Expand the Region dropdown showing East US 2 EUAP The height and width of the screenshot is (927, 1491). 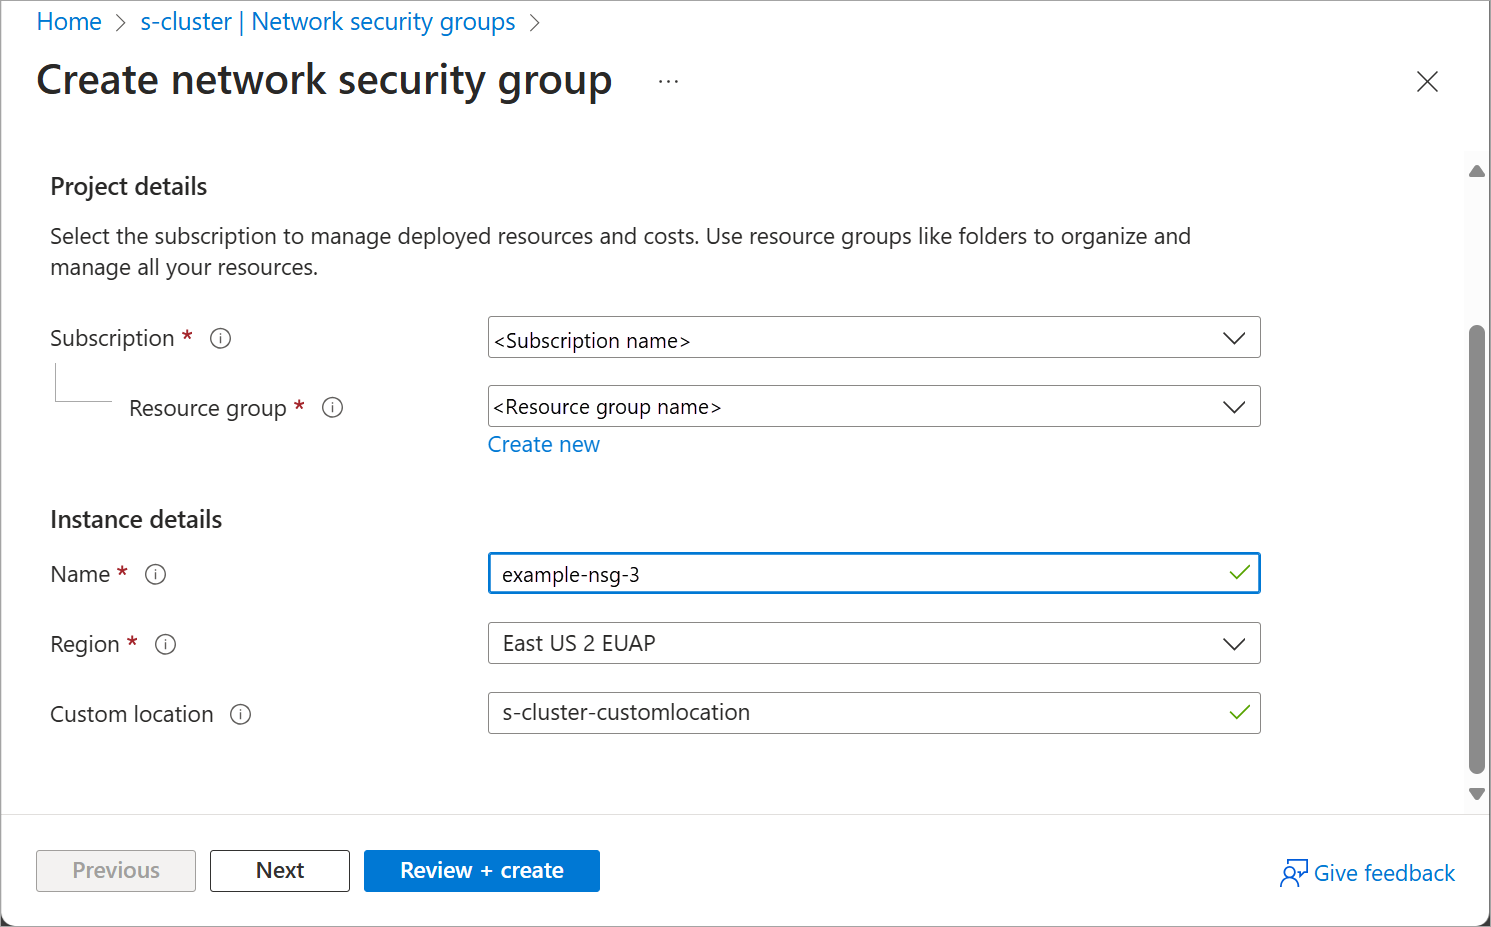(x=1234, y=644)
